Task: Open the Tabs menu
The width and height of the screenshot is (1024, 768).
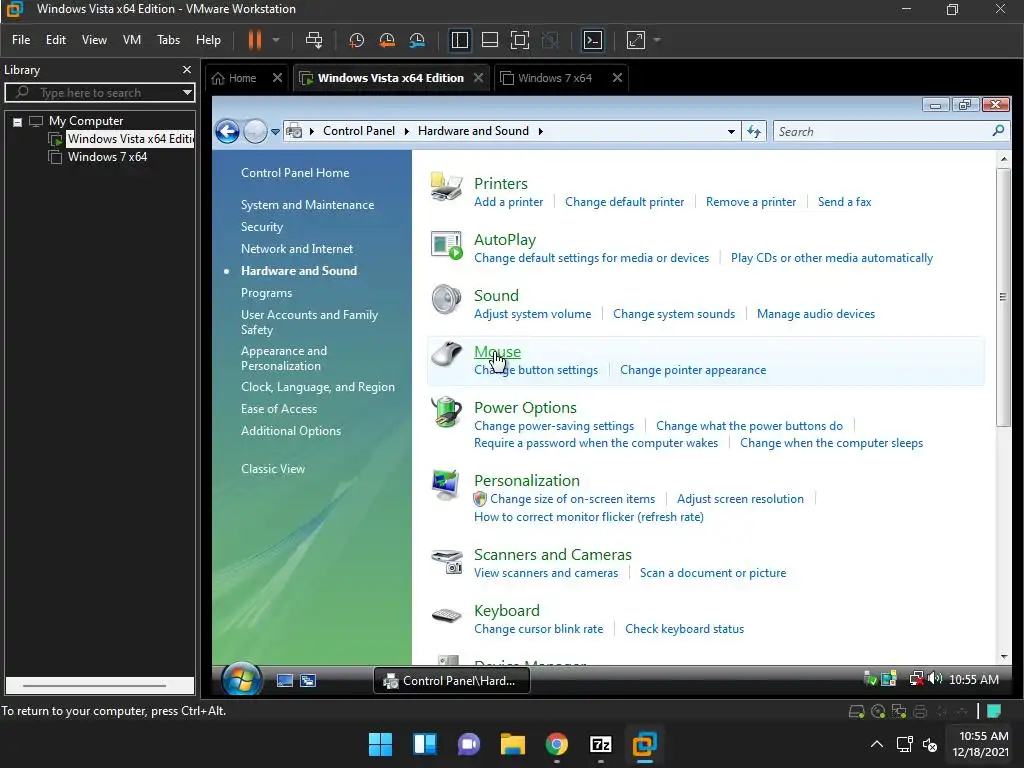Action: point(168,40)
